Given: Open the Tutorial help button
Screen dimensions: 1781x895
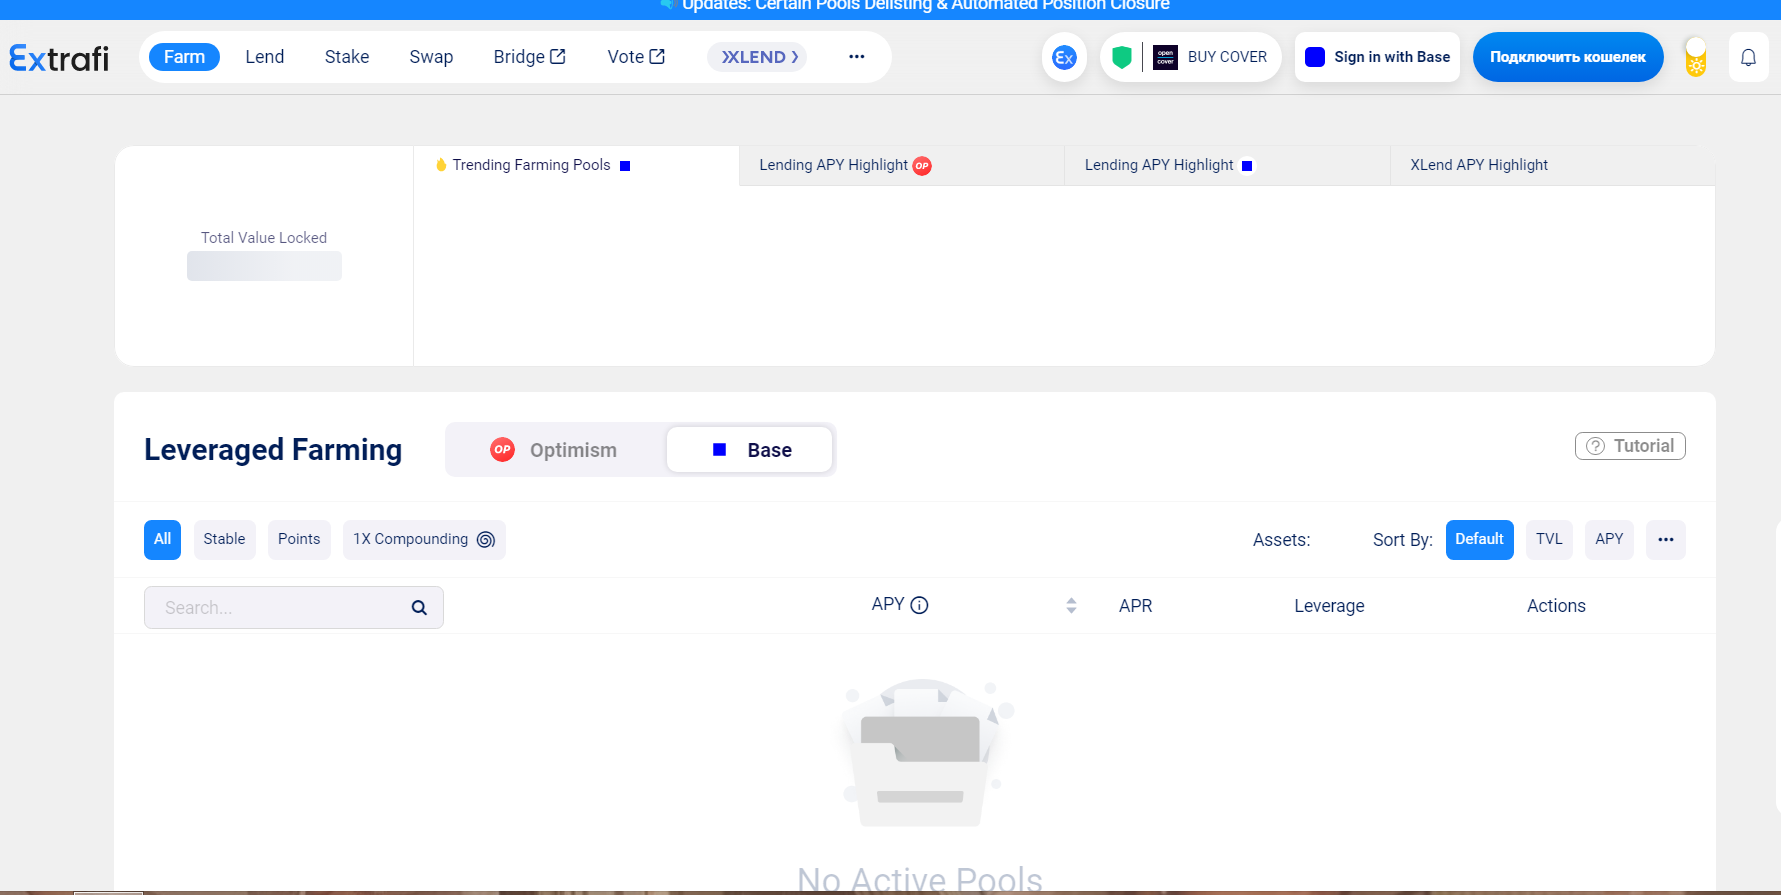Looking at the screenshot, I should pyautogui.click(x=1630, y=446).
